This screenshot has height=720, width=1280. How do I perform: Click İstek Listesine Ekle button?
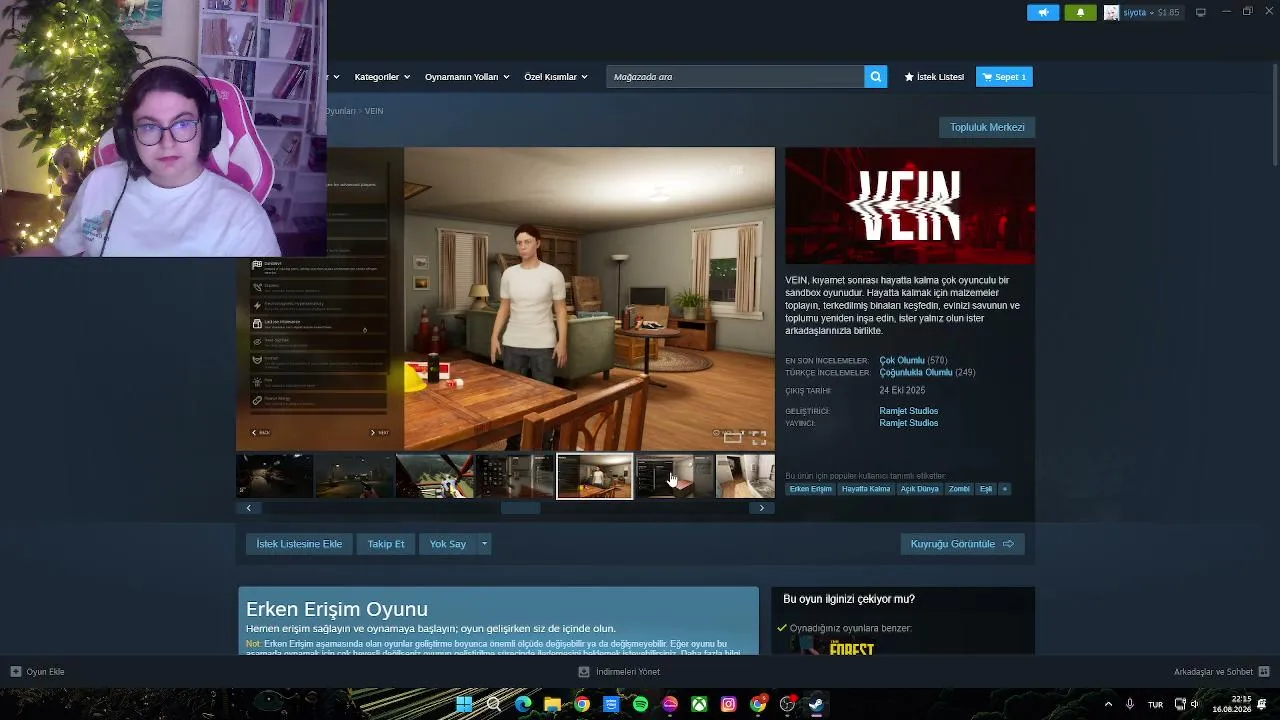(x=299, y=544)
